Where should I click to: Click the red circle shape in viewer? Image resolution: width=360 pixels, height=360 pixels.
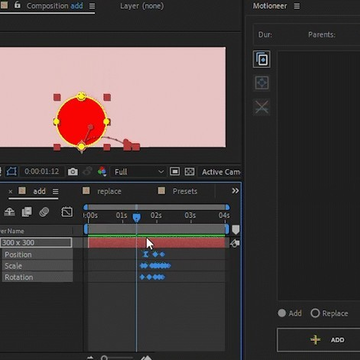[x=81, y=122]
